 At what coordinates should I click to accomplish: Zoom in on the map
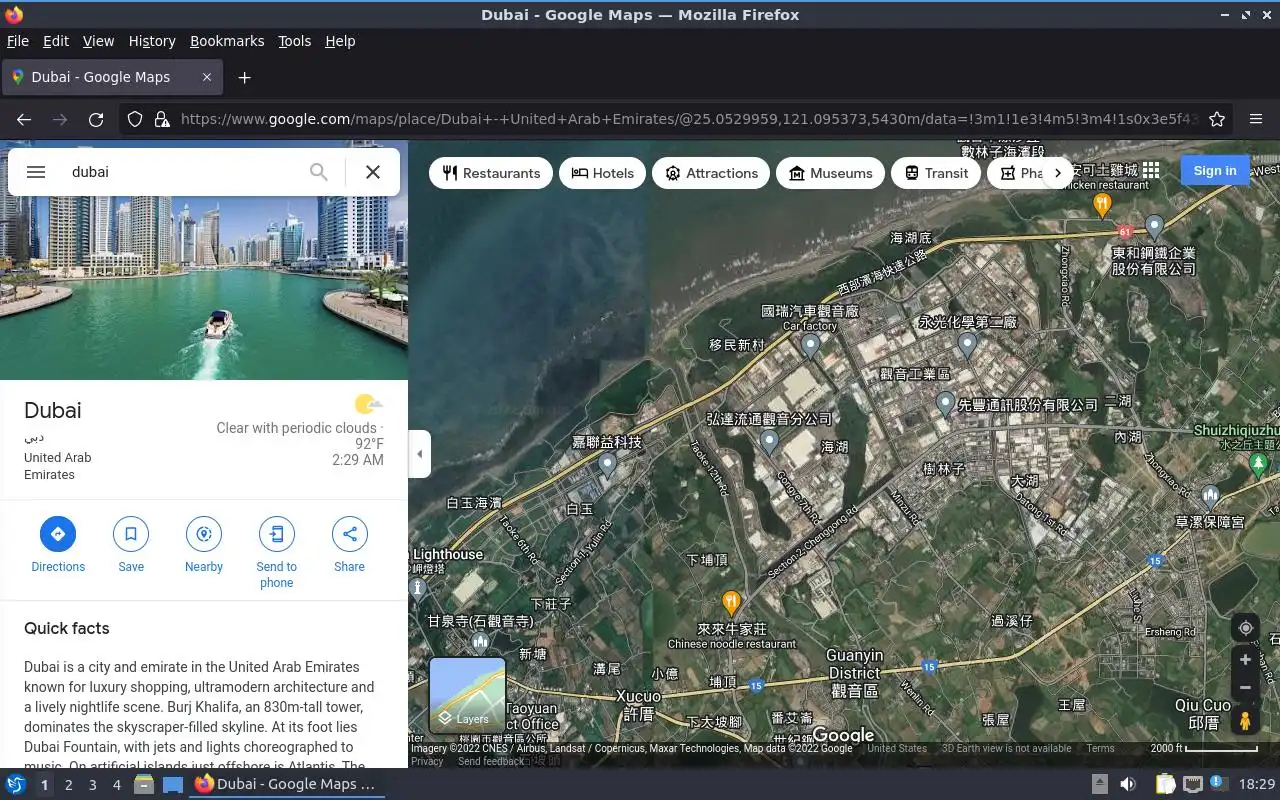coord(1245,660)
